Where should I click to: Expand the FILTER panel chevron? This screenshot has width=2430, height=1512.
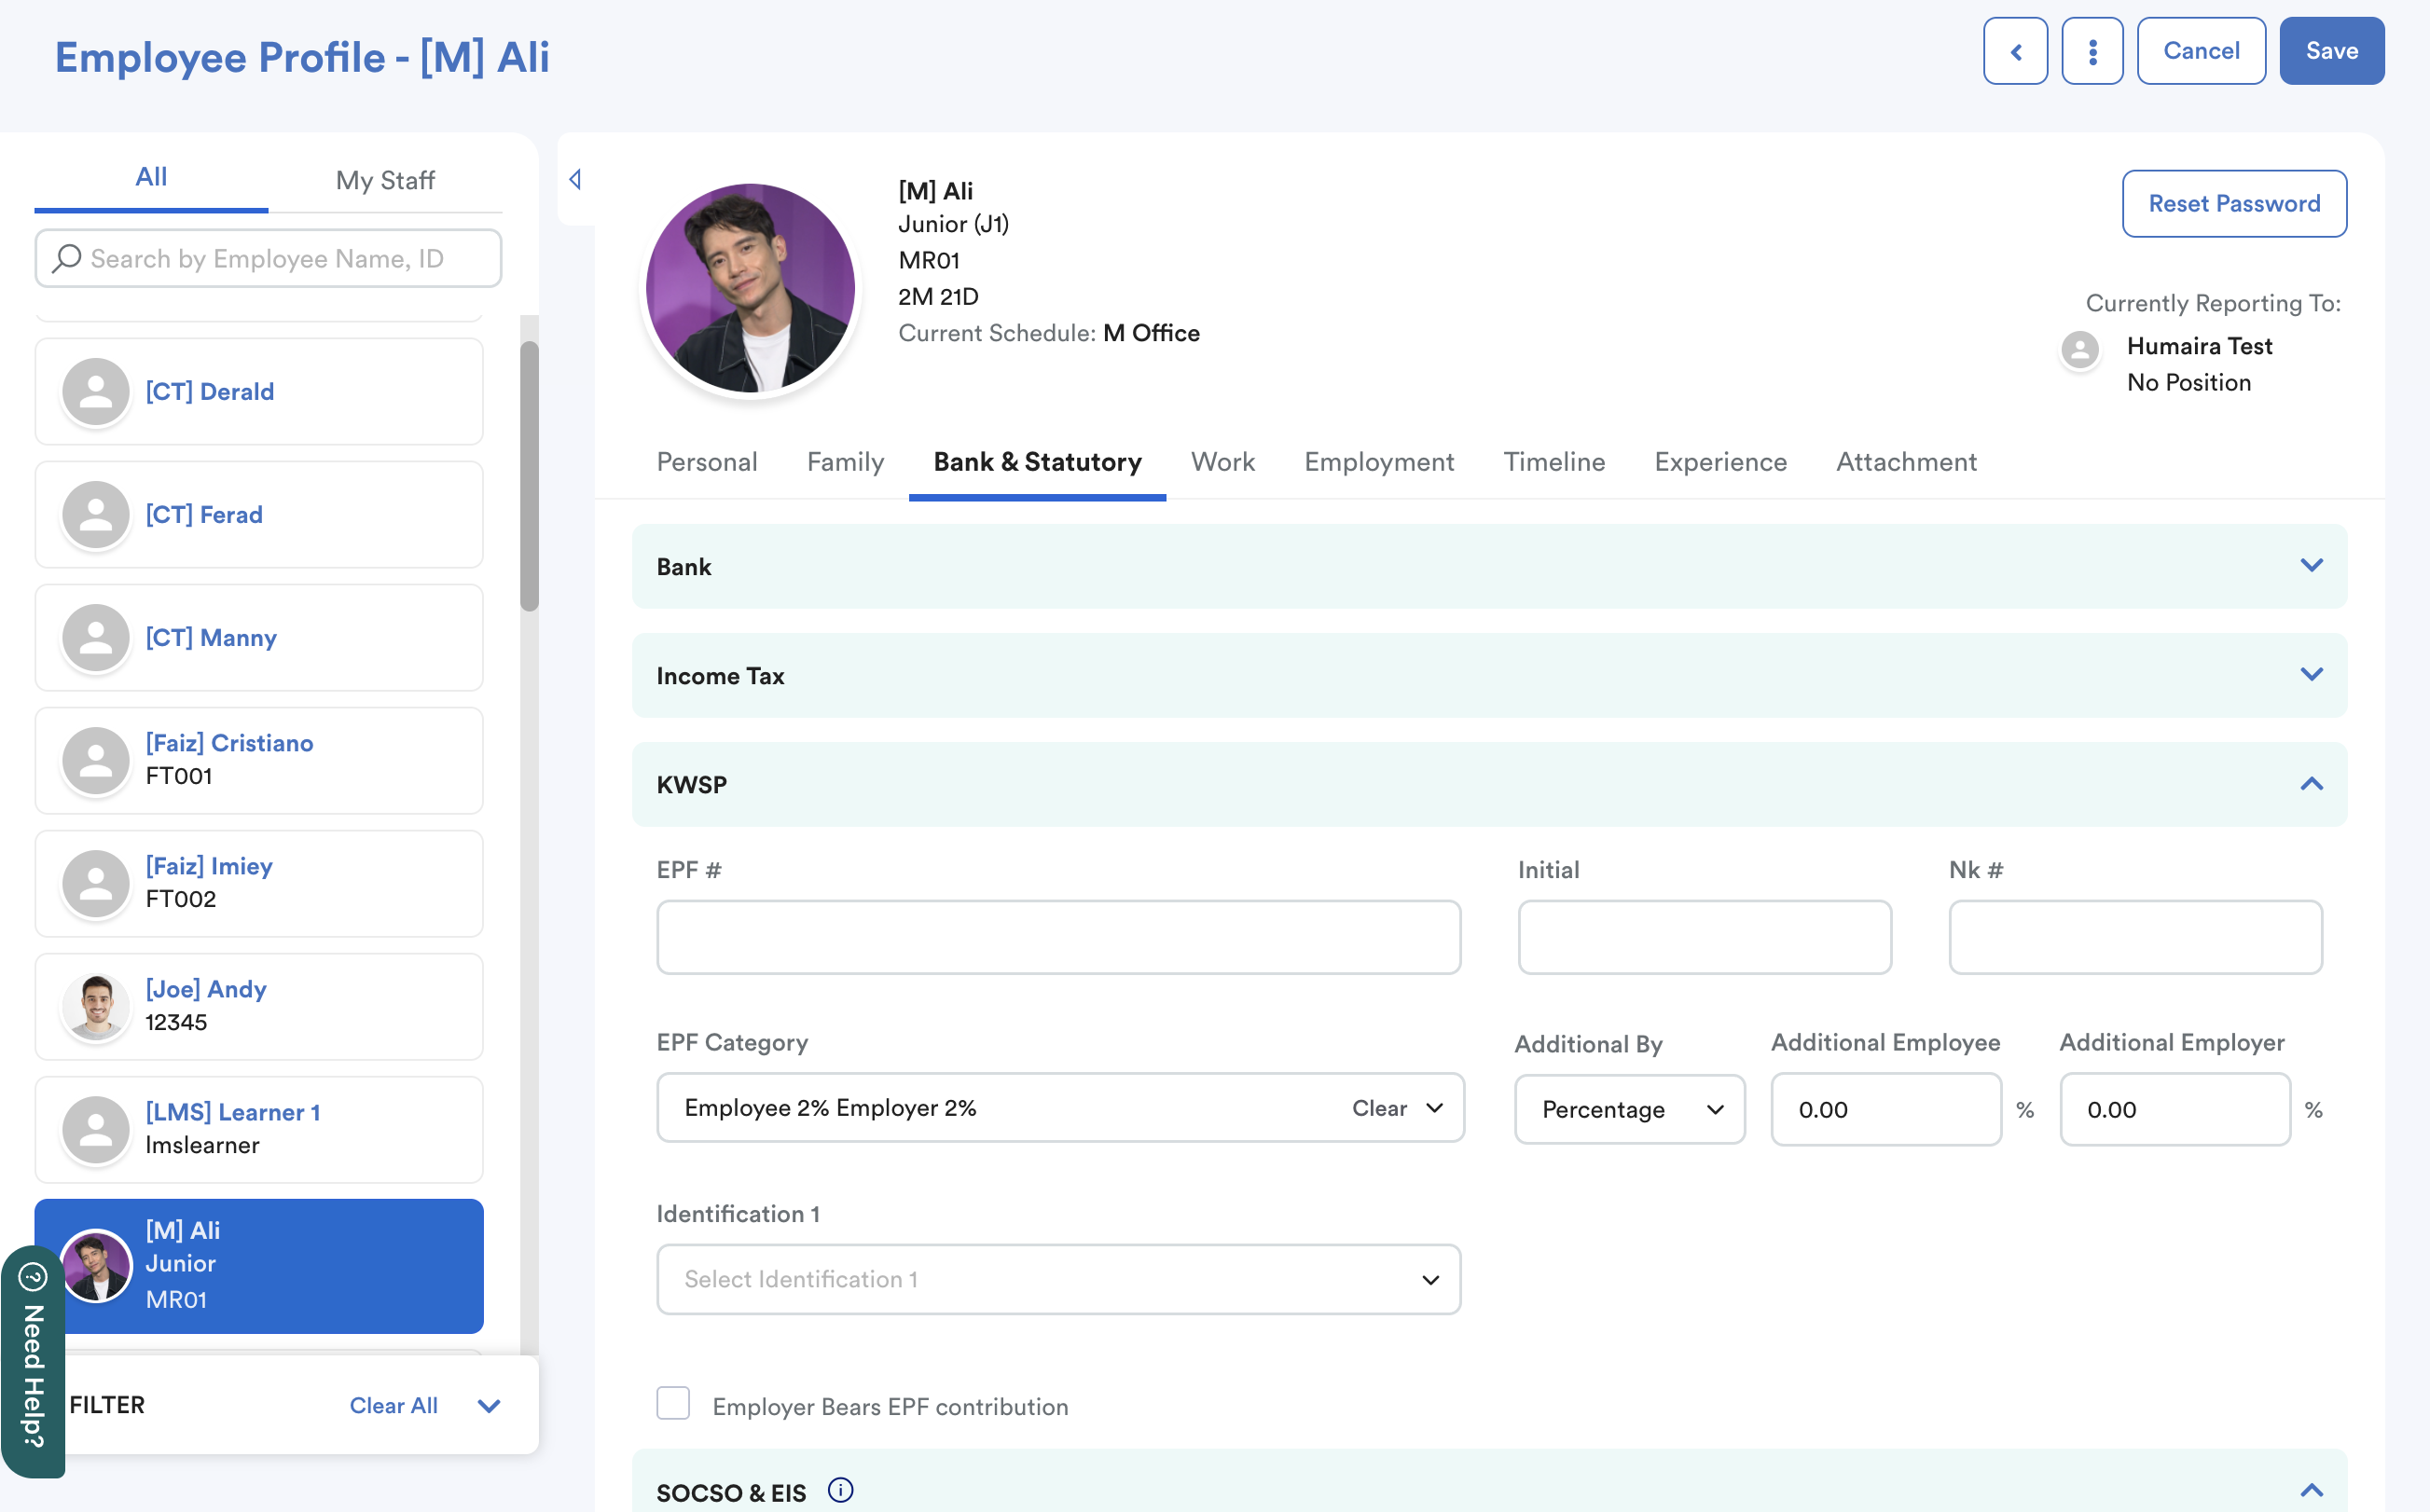[x=489, y=1405]
